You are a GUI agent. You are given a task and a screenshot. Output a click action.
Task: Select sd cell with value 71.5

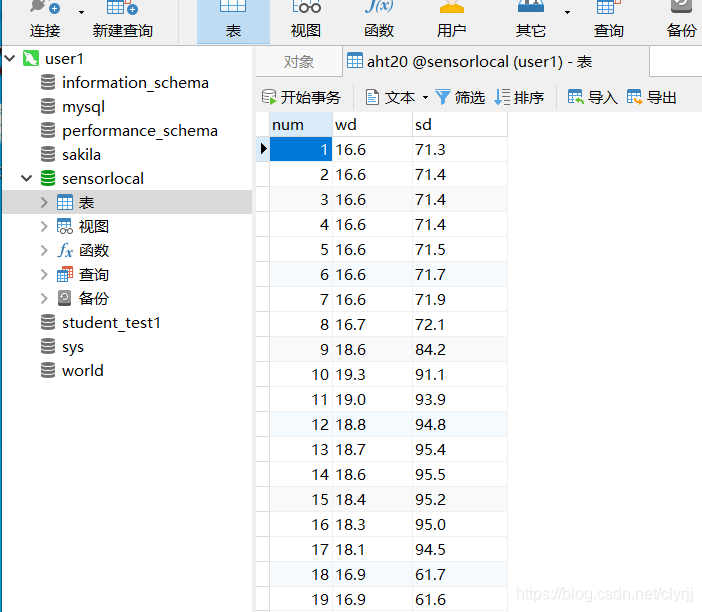click(x=460, y=249)
